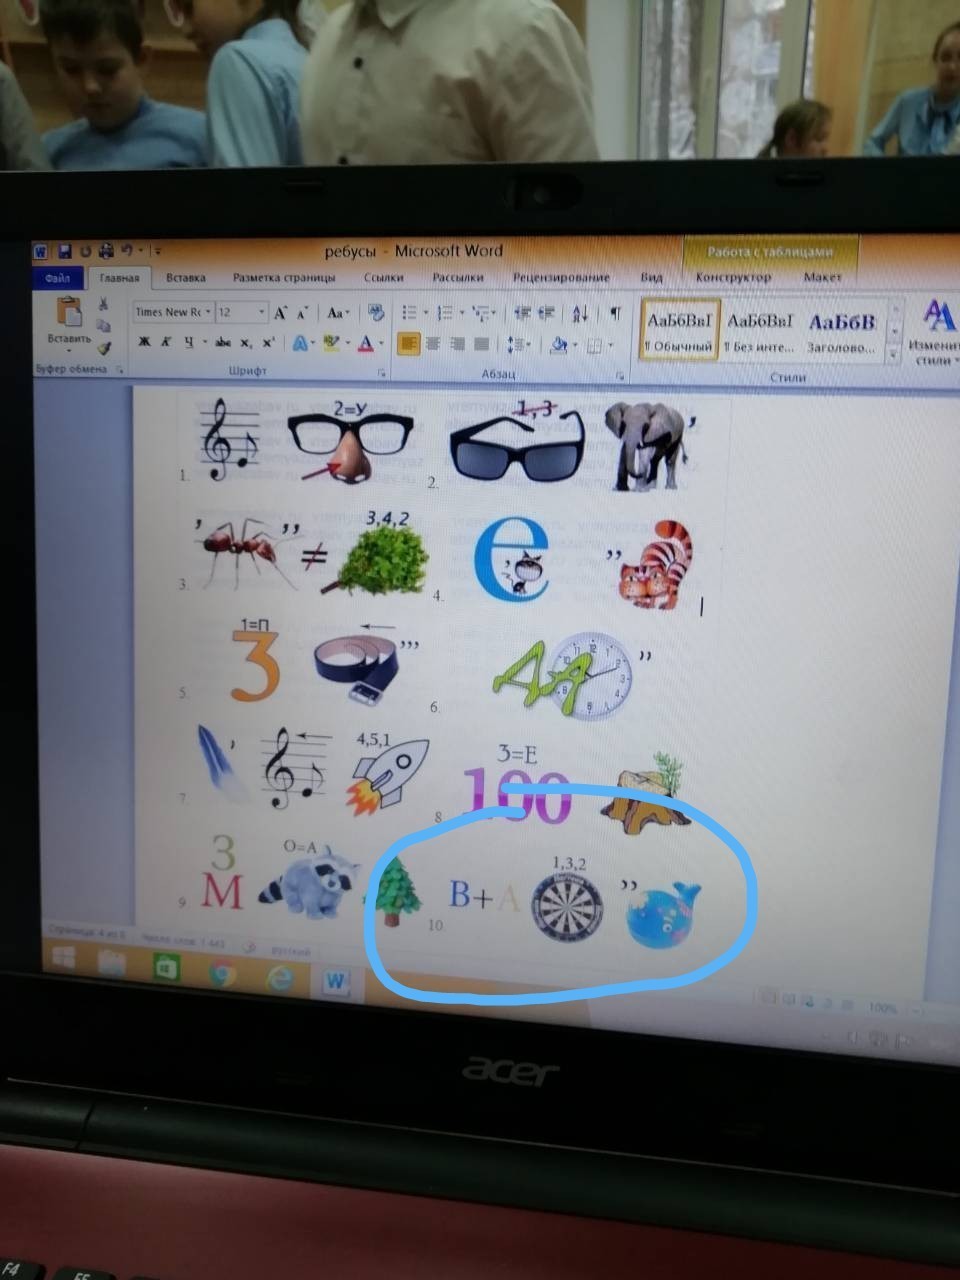Click the red Font Color button
Image resolution: width=960 pixels, height=1280 pixels.
(x=365, y=343)
